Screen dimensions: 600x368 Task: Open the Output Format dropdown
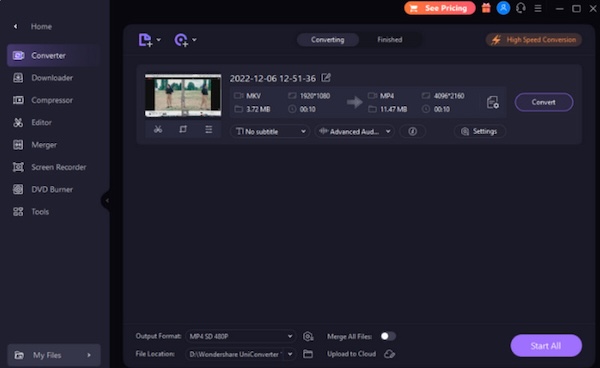pyautogui.click(x=241, y=336)
